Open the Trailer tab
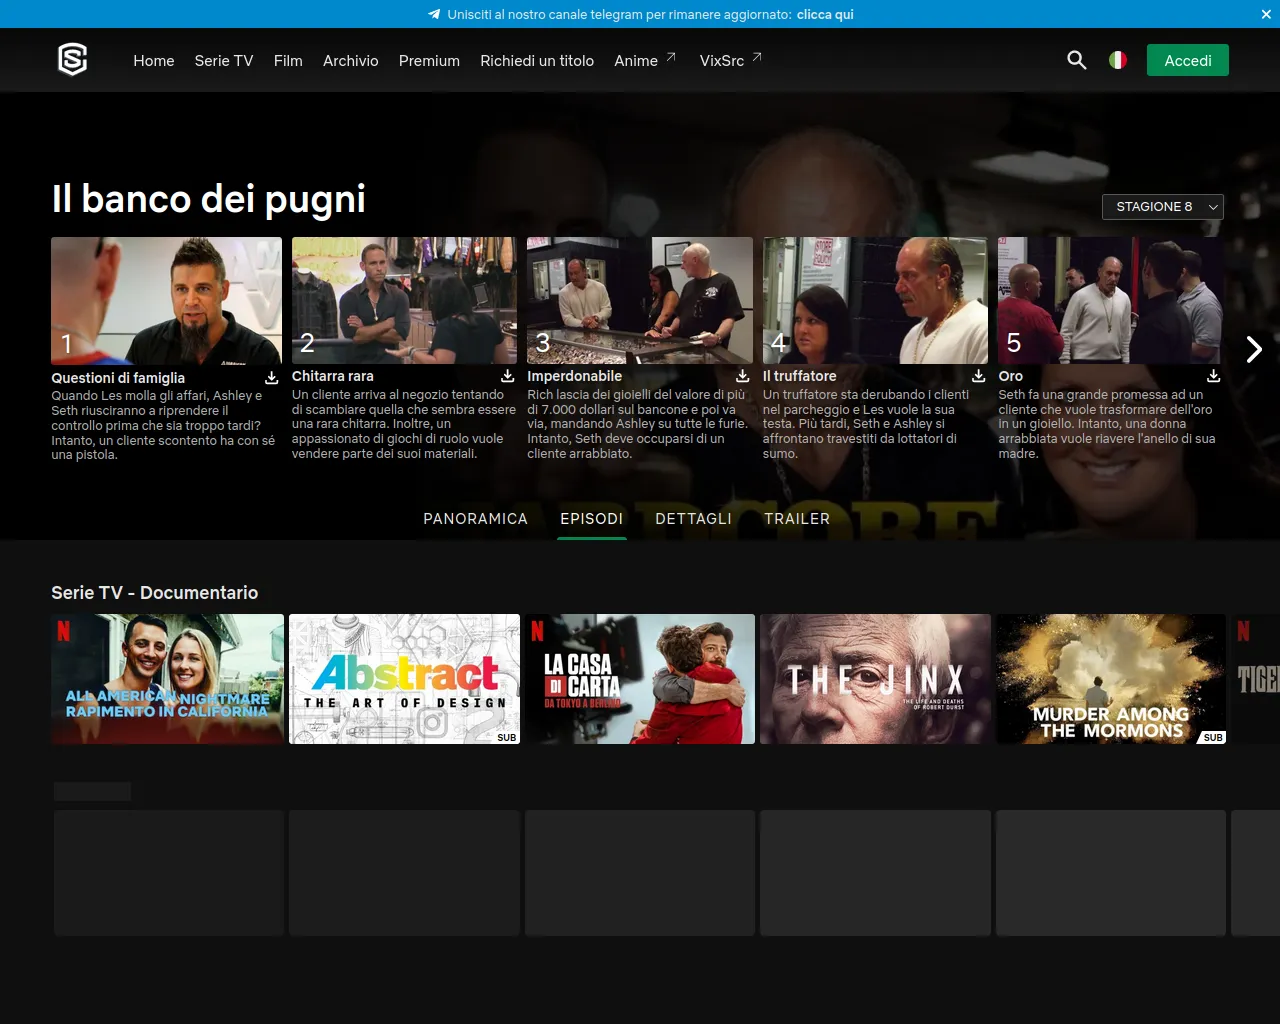 coord(796,518)
